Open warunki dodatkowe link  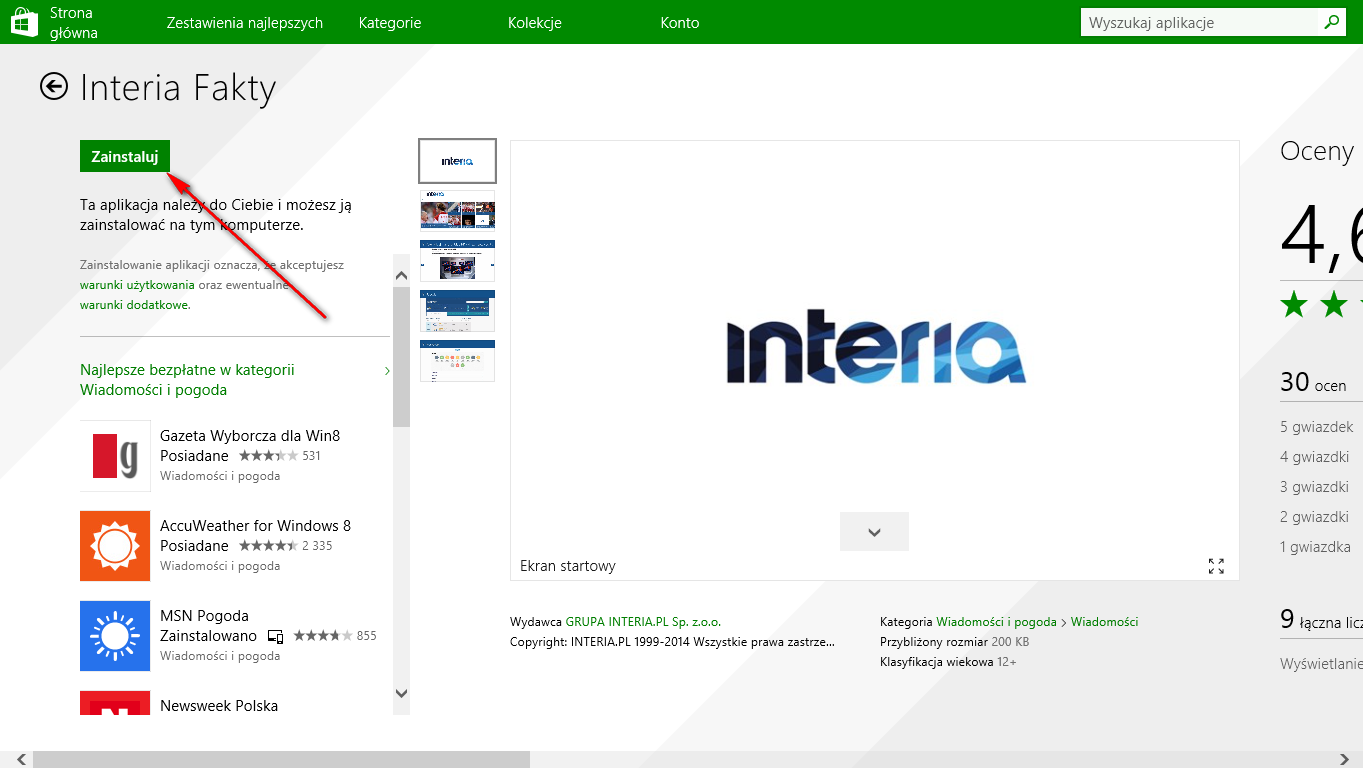tap(135, 305)
